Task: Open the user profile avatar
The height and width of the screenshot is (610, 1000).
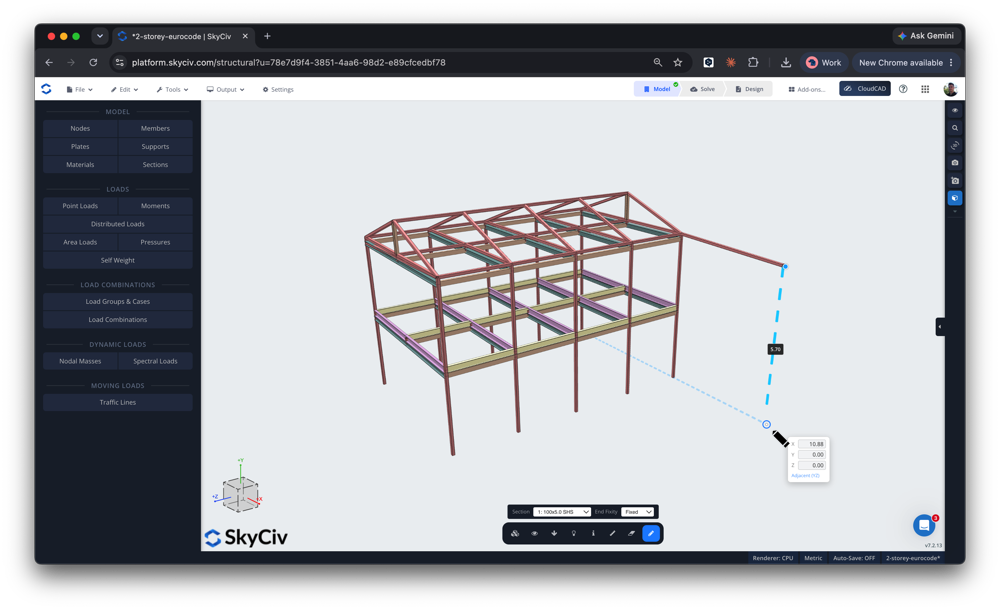Action: (x=950, y=89)
